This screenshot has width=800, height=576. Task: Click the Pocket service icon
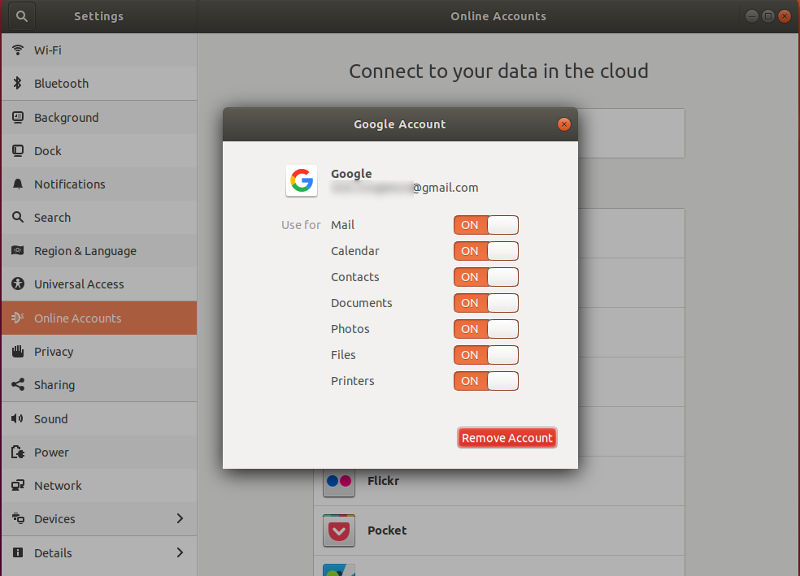[x=338, y=530]
